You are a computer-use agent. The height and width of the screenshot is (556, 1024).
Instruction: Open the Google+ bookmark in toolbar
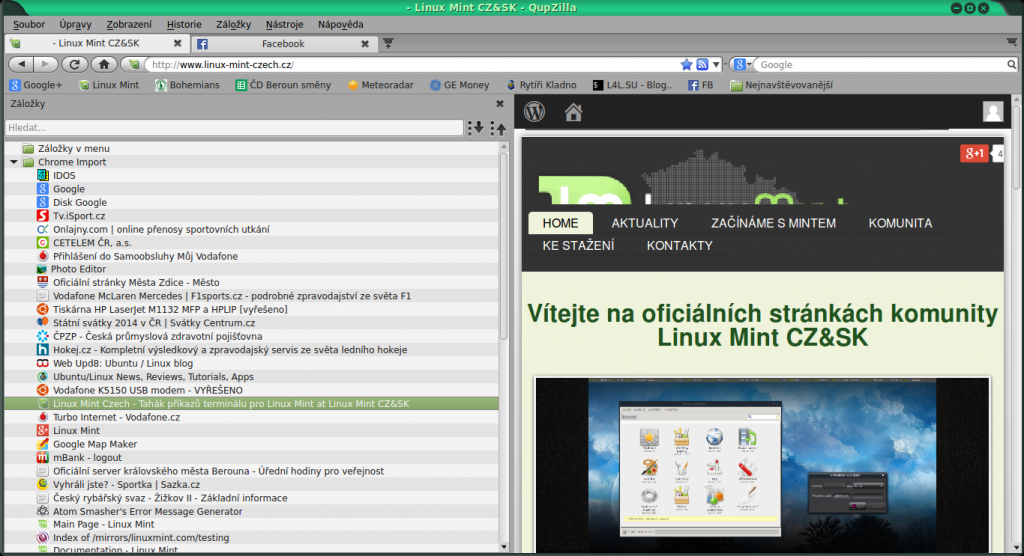point(36,85)
